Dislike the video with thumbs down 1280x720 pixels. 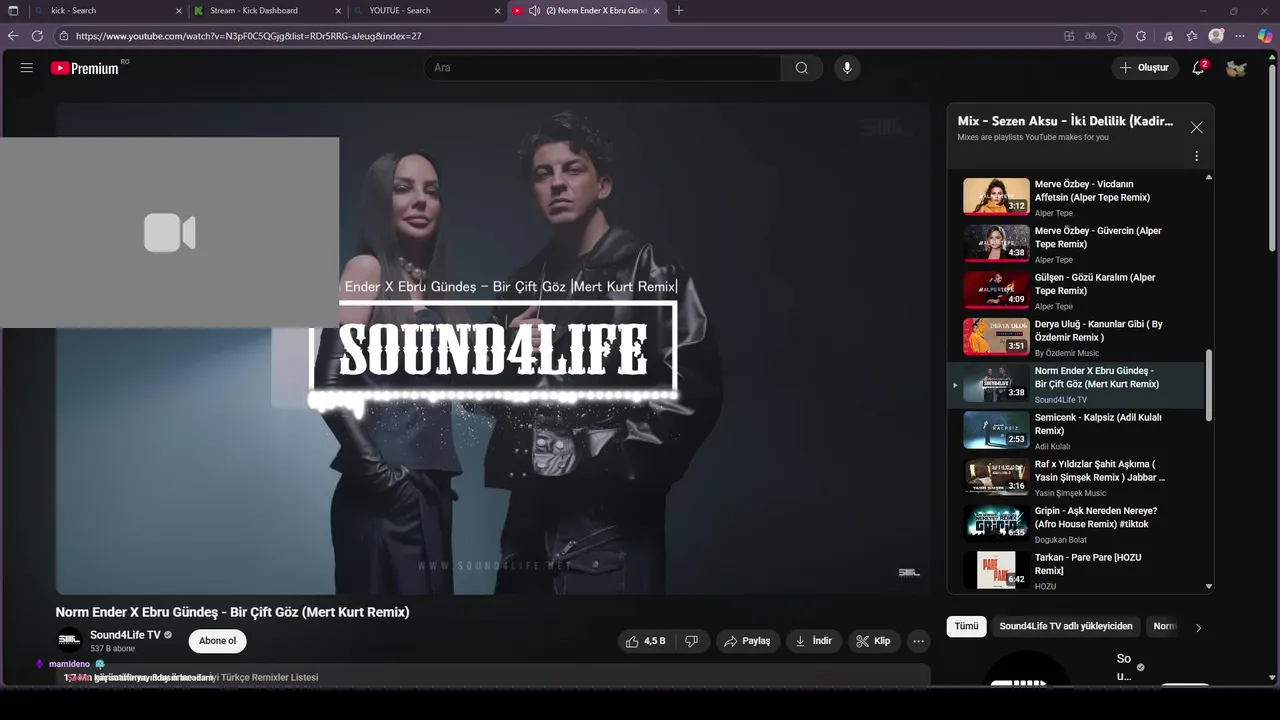pos(691,641)
